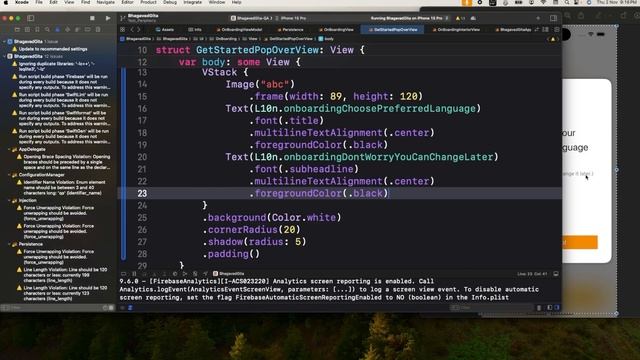Open the Assets tab
Screen dimensions: 640x360
(x=165, y=30)
